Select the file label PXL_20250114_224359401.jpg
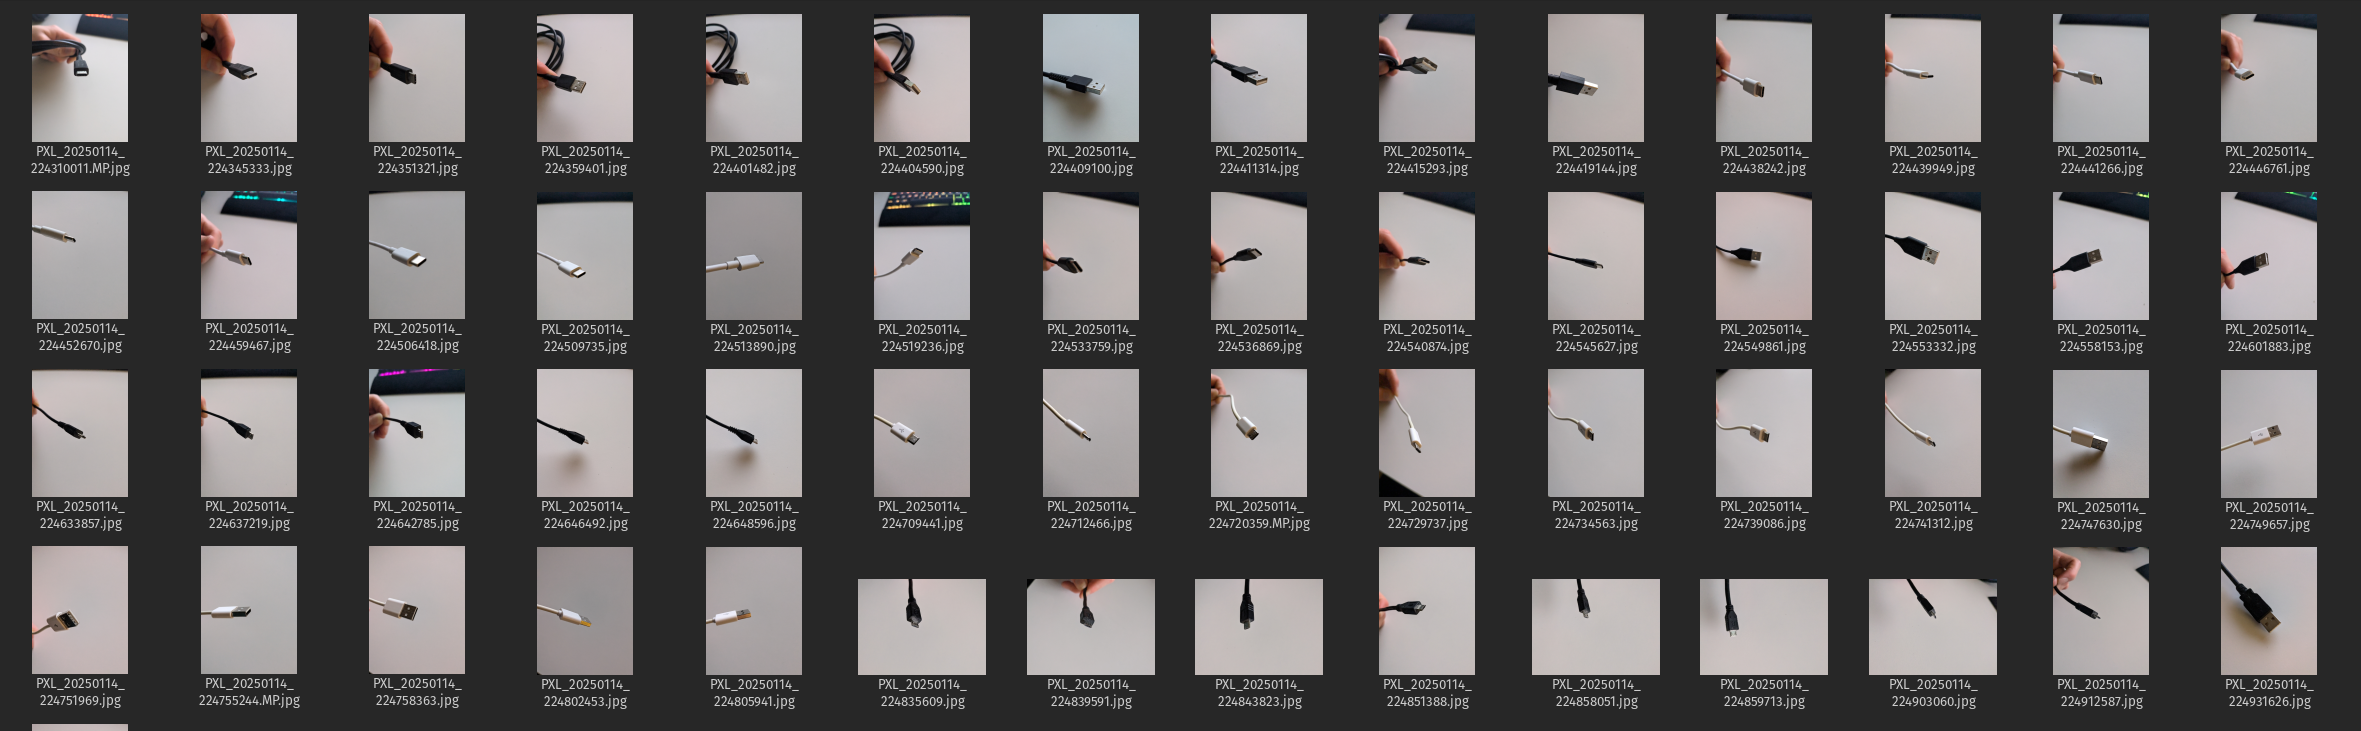Screen dimensions: 2361x731 click(x=585, y=160)
